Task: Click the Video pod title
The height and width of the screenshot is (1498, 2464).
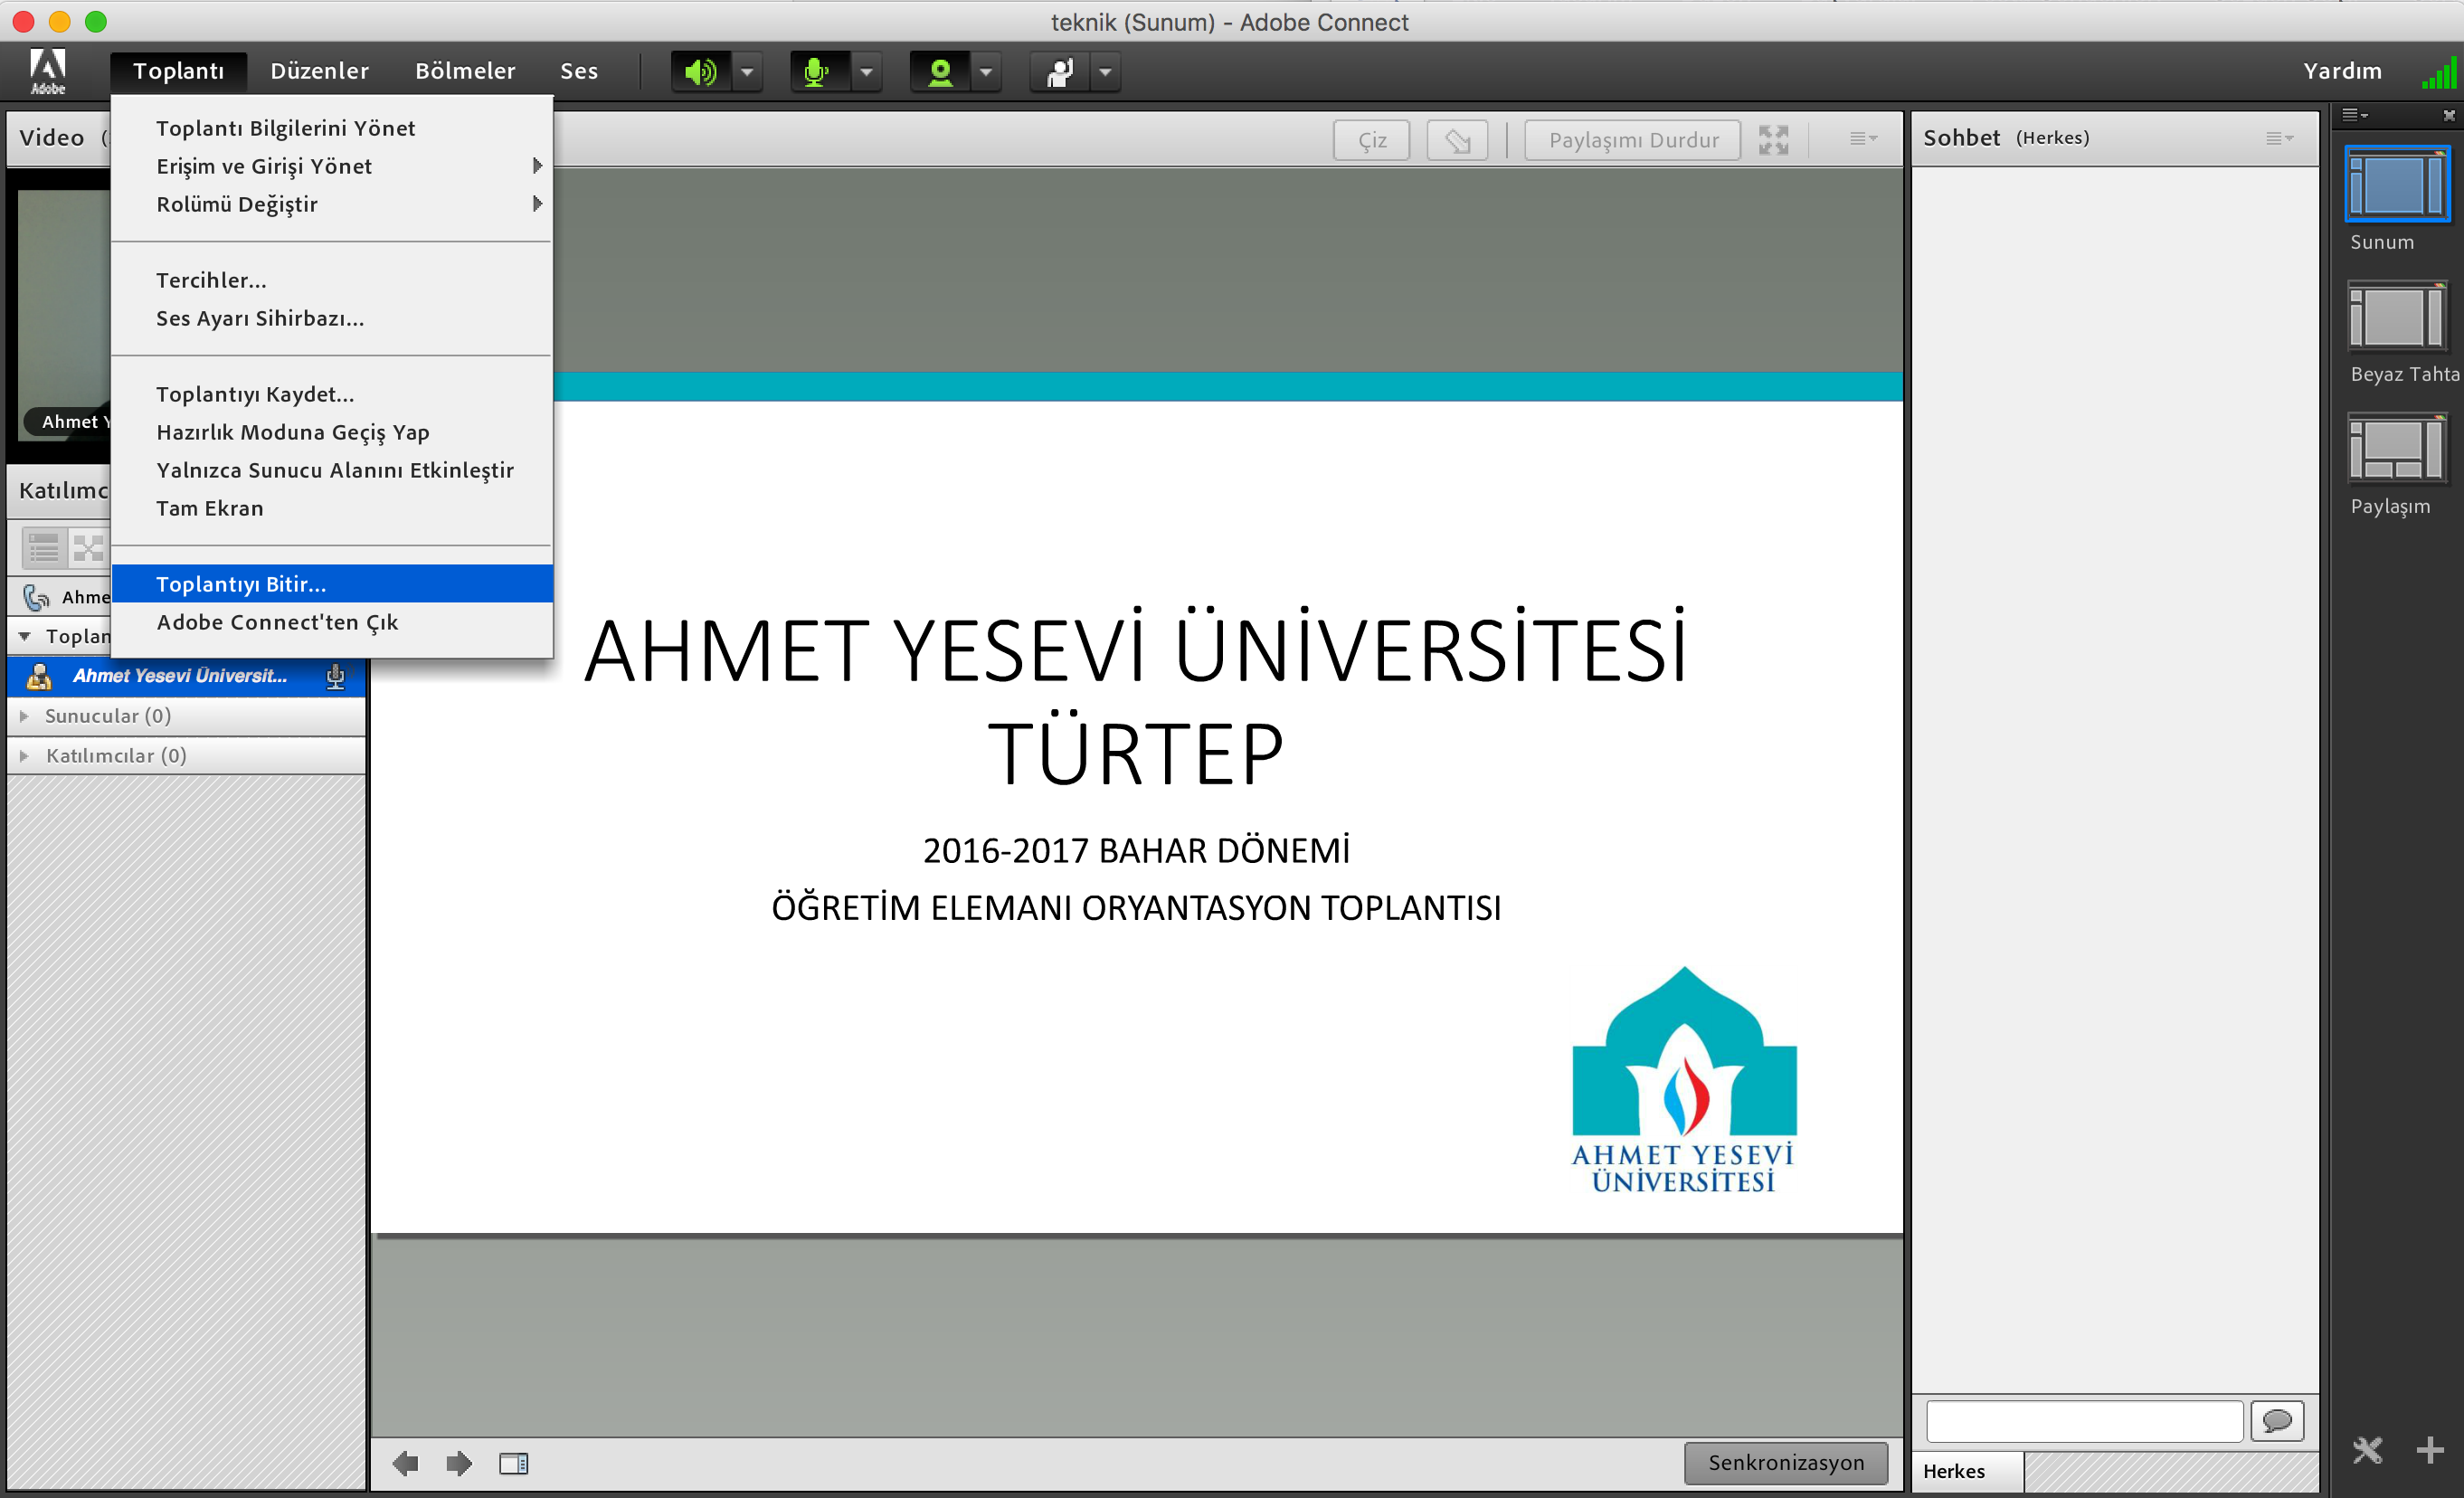Action: pos(52,138)
